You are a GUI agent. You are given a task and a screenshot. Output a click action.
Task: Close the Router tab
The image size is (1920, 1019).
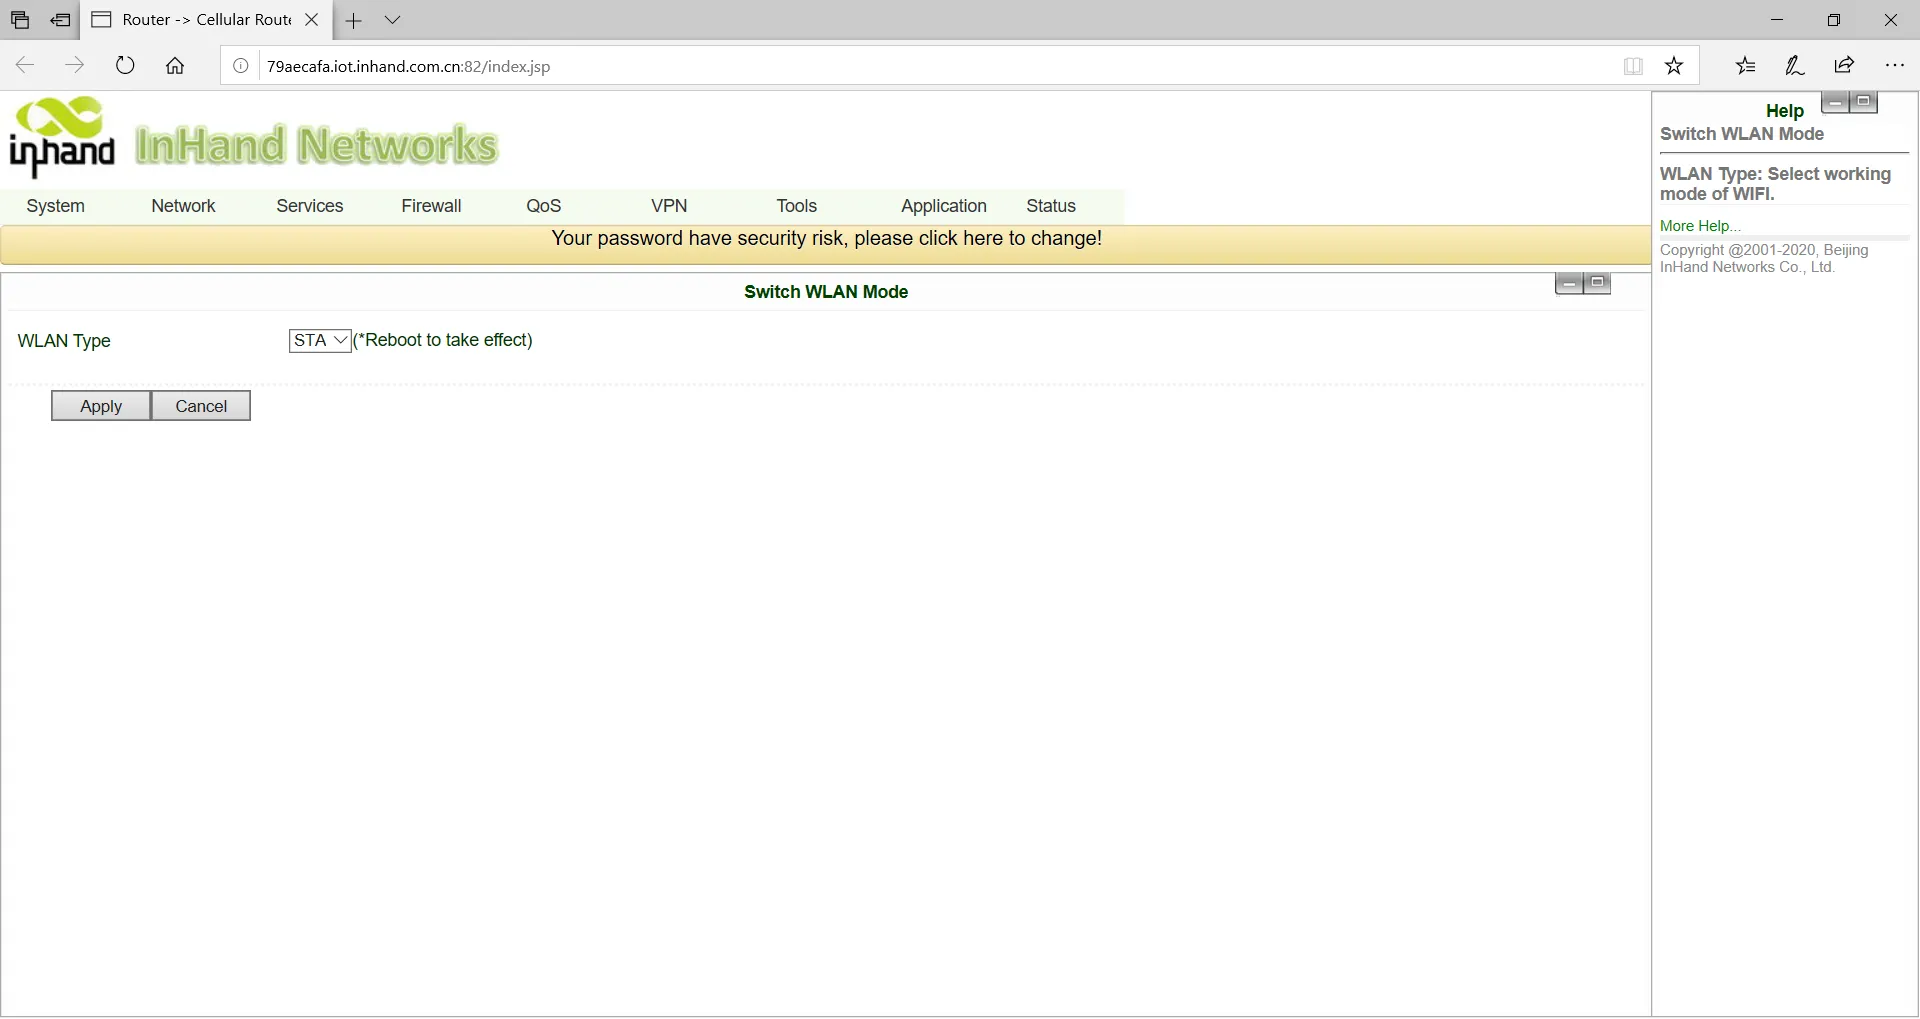(x=311, y=20)
